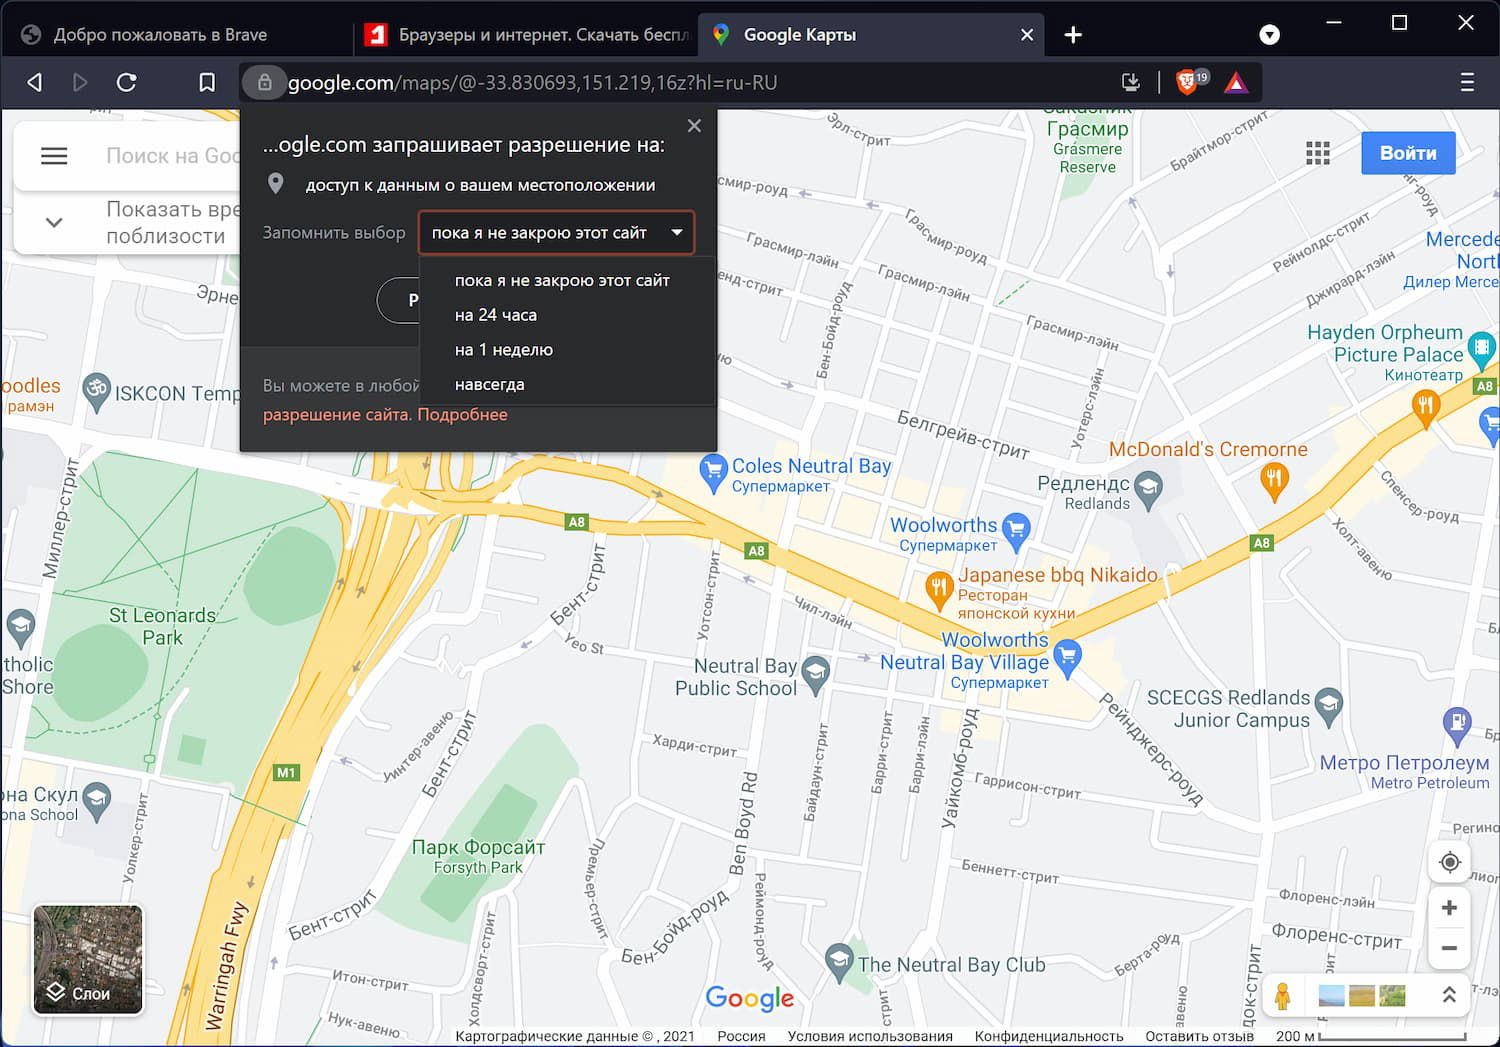This screenshot has width=1500, height=1047.
Task: Switch to the satellite Слои thumbnail
Action: [88, 959]
